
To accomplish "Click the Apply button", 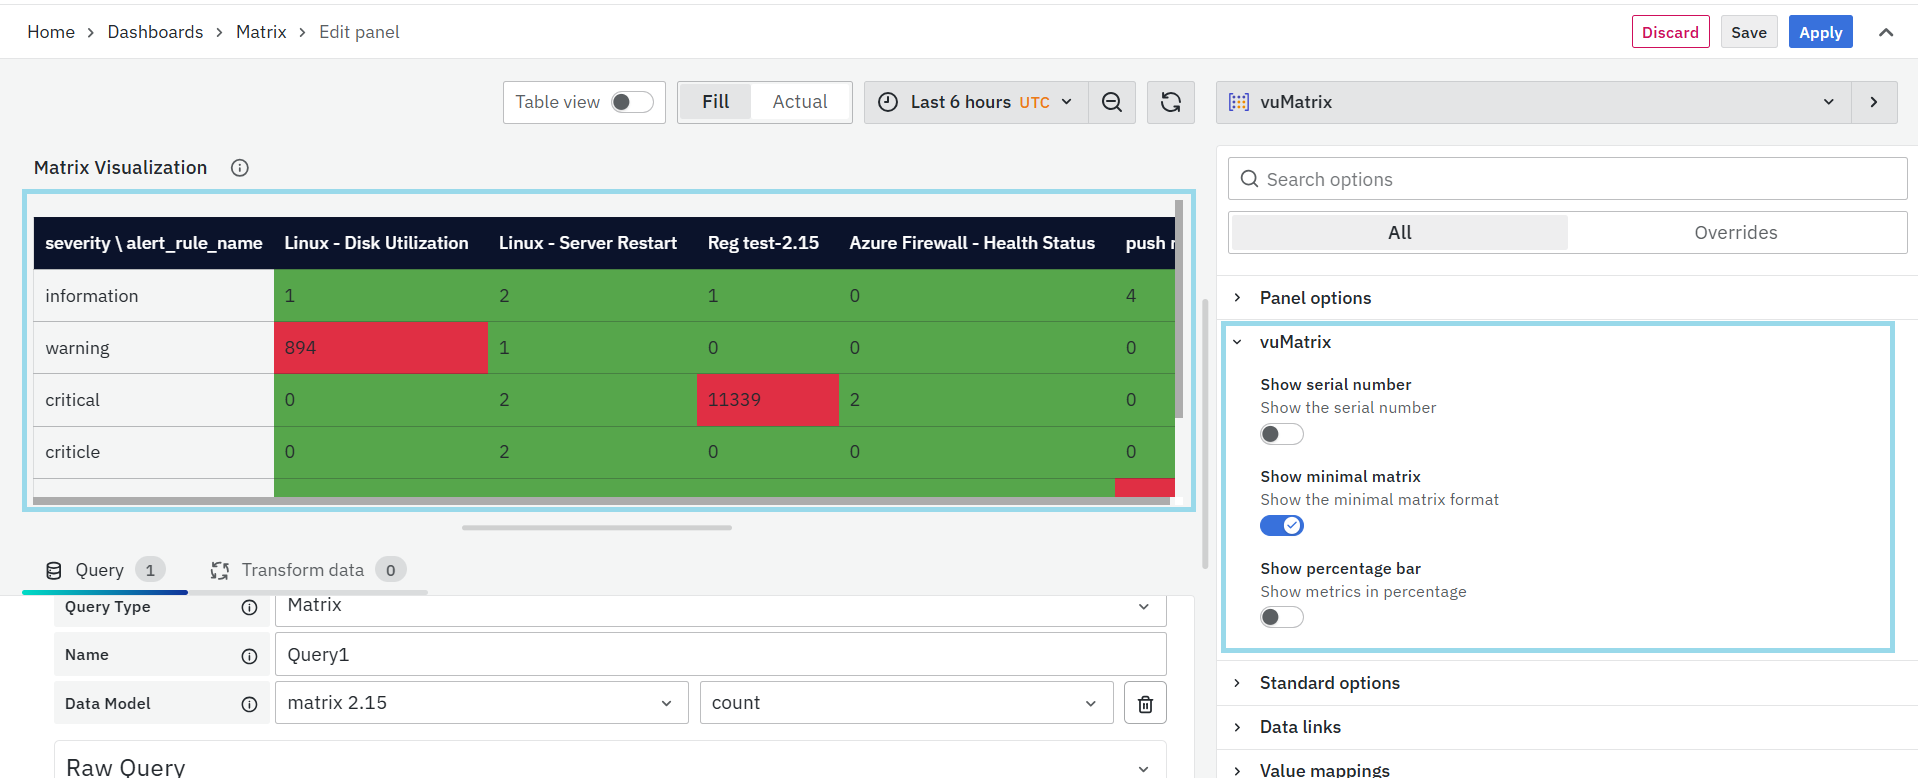I will coord(1820,32).
